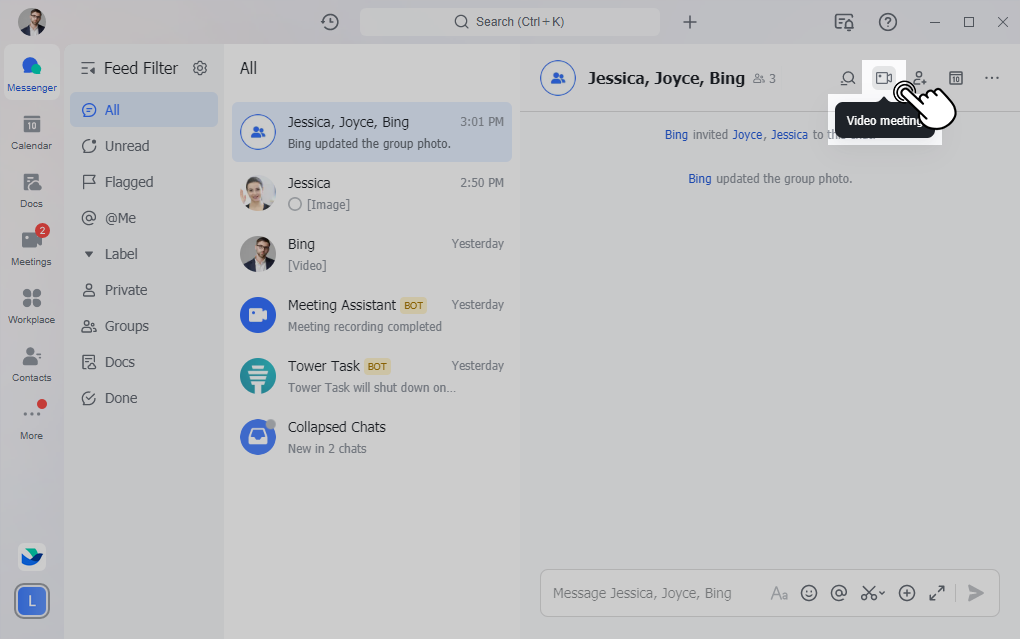Click the search in chat icon
This screenshot has width=1020, height=639.
click(x=848, y=78)
